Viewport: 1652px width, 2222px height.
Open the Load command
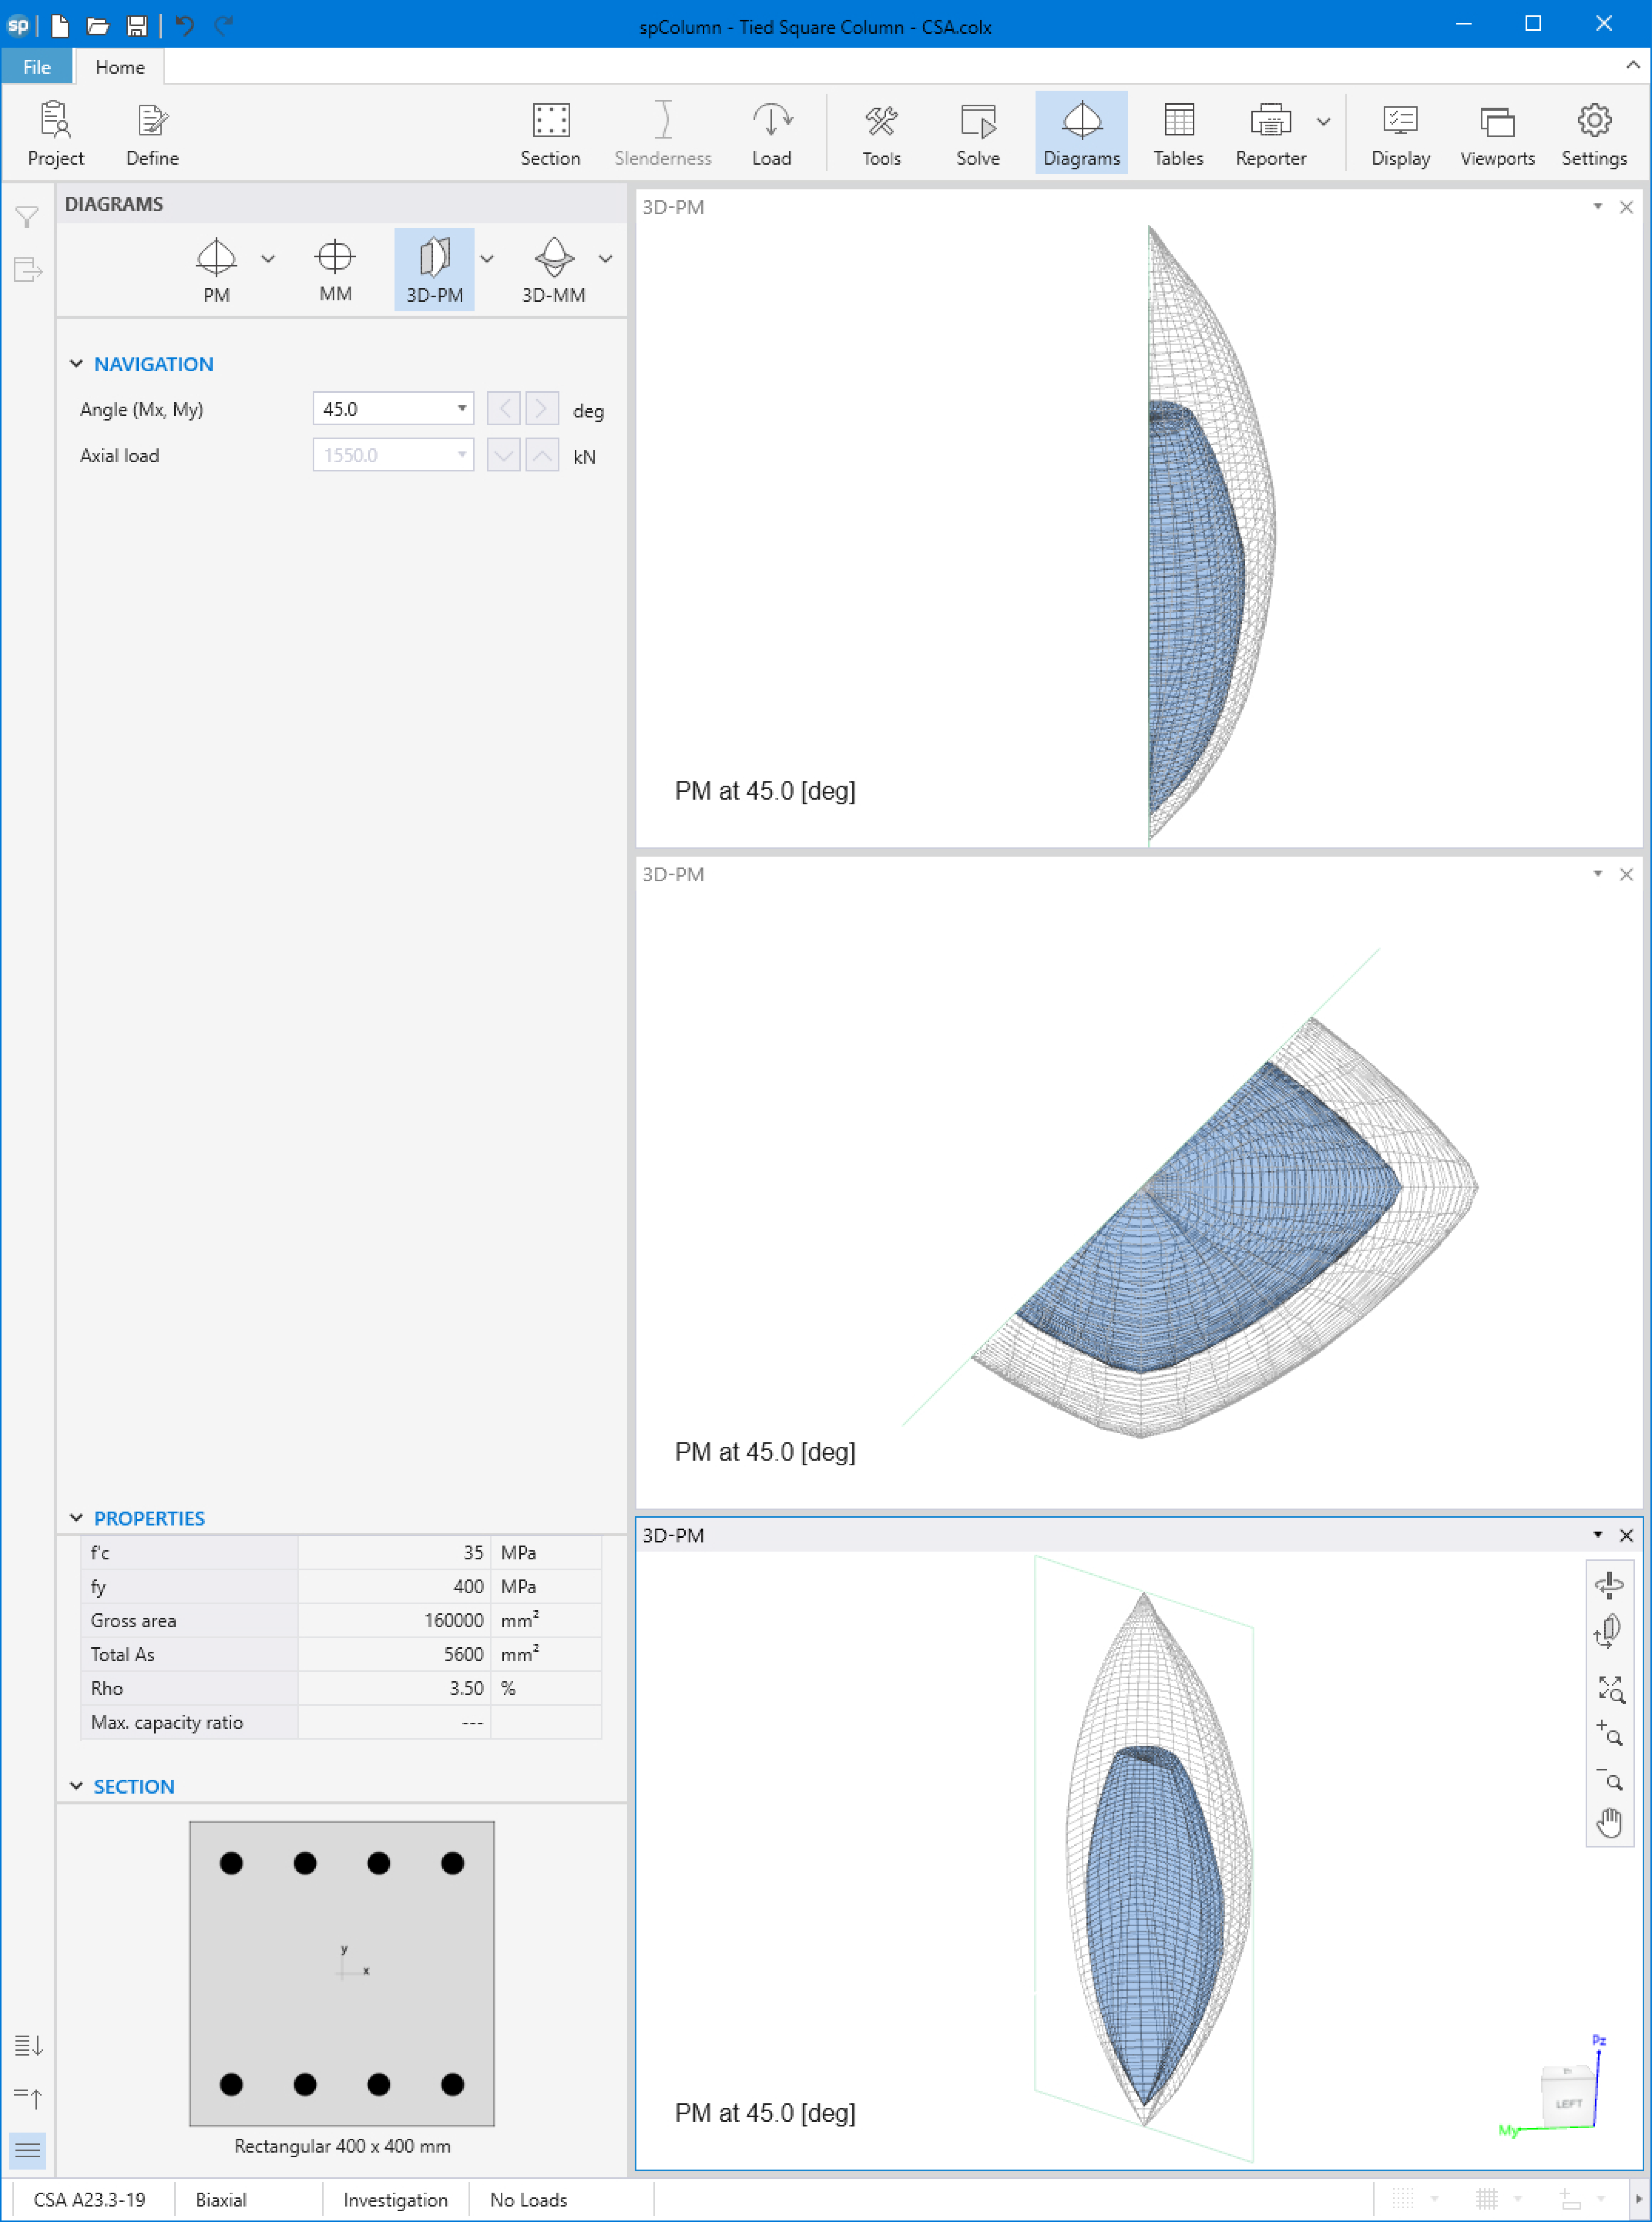click(x=771, y=134)
